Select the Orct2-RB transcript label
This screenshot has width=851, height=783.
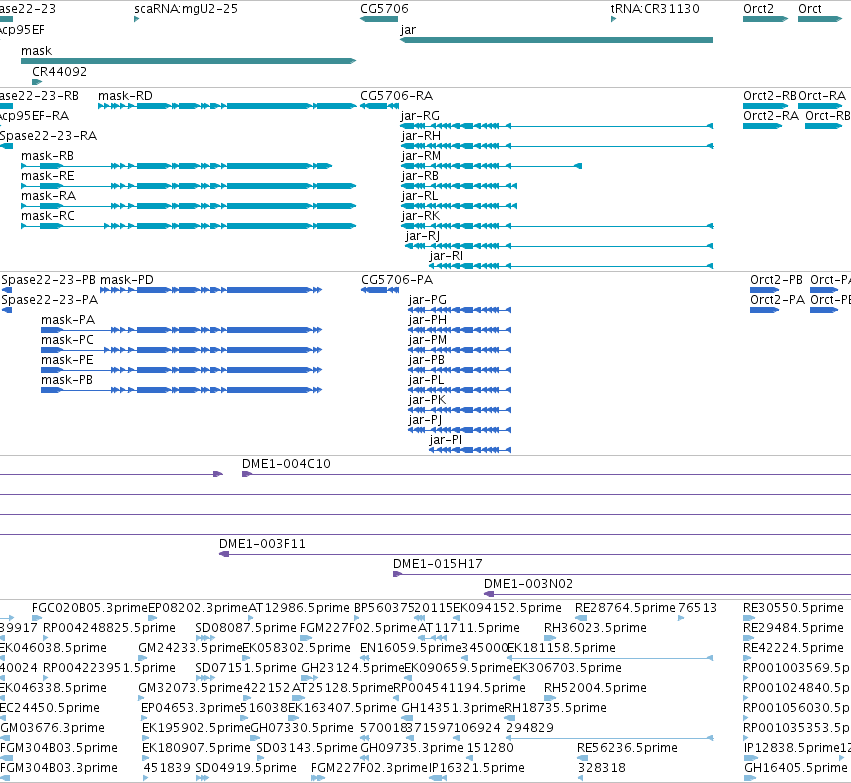[x=770, y=96]
